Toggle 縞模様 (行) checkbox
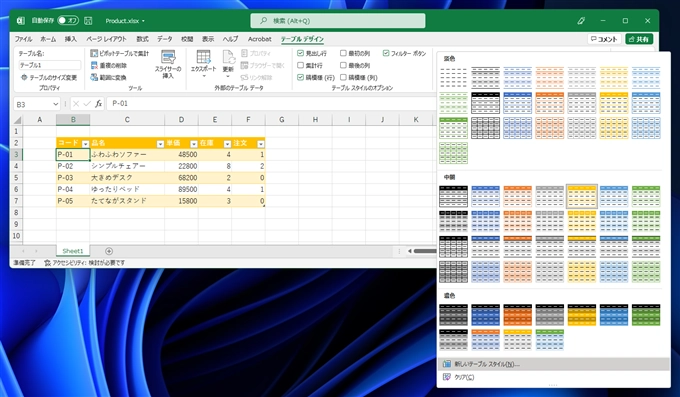The image size is (680, 397). click(x=300, y=77)
